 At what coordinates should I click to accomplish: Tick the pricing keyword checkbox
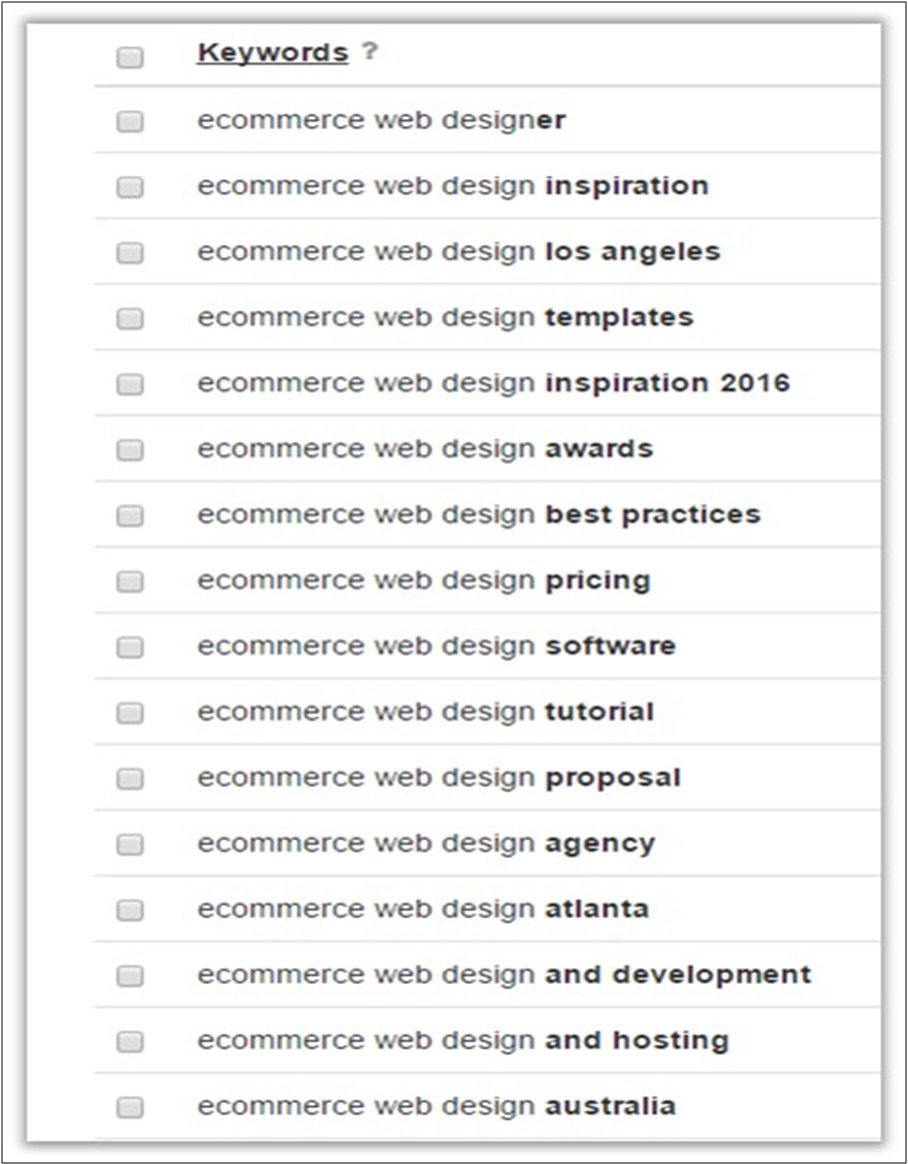point(130,582)
